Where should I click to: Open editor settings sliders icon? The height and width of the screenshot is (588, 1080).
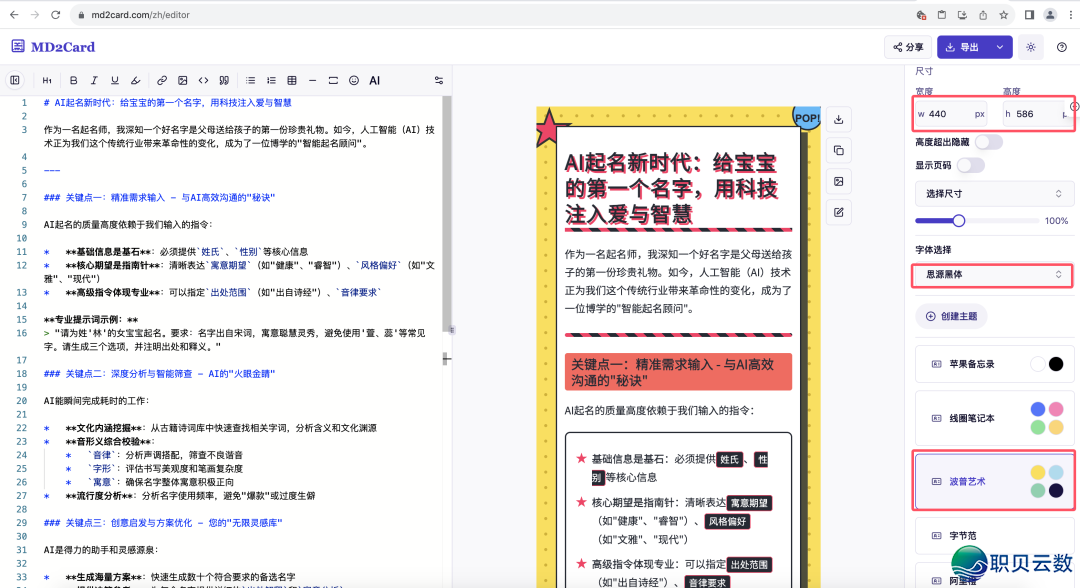tap(439, 81)
